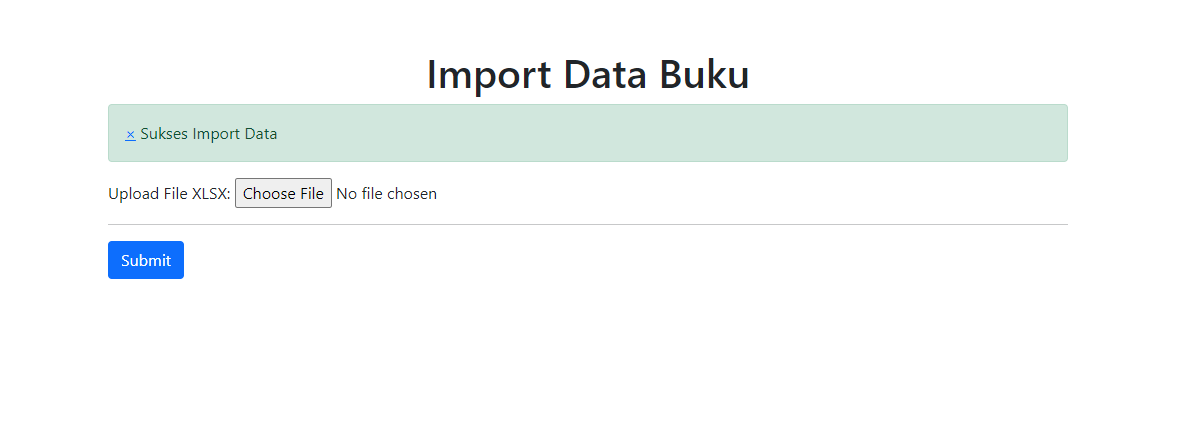1194x424 pixels.
Task: Click the 'Import Data Buku' heading
Action: point(588,75)
